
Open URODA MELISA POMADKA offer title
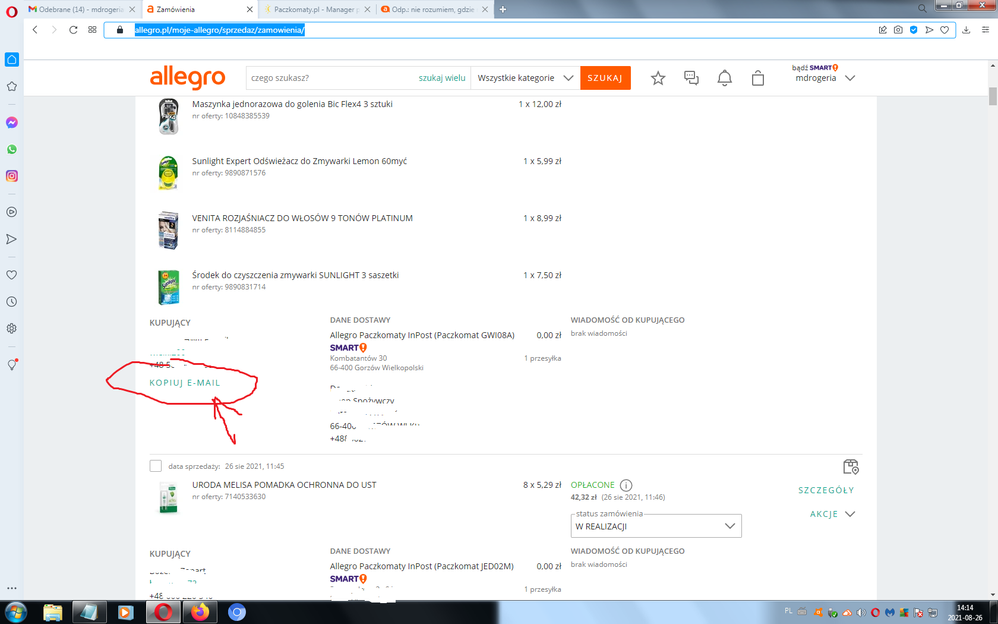click(x=284, y=485)
